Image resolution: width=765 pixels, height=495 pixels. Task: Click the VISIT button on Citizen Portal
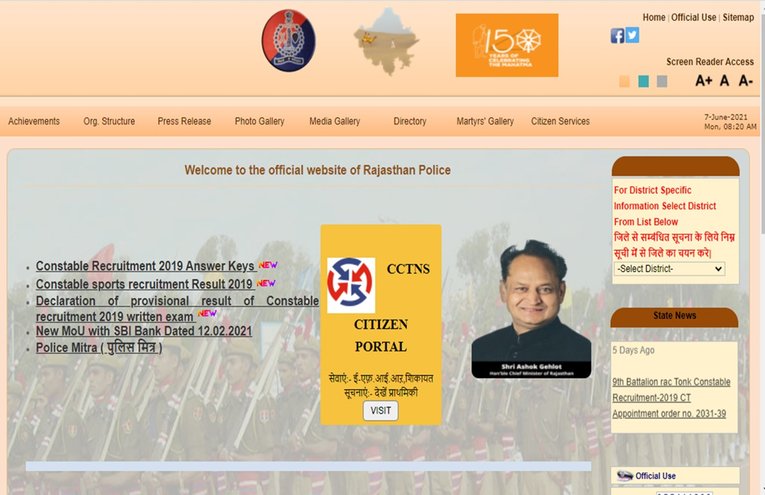pyautogui.click(x=381, y=411)
